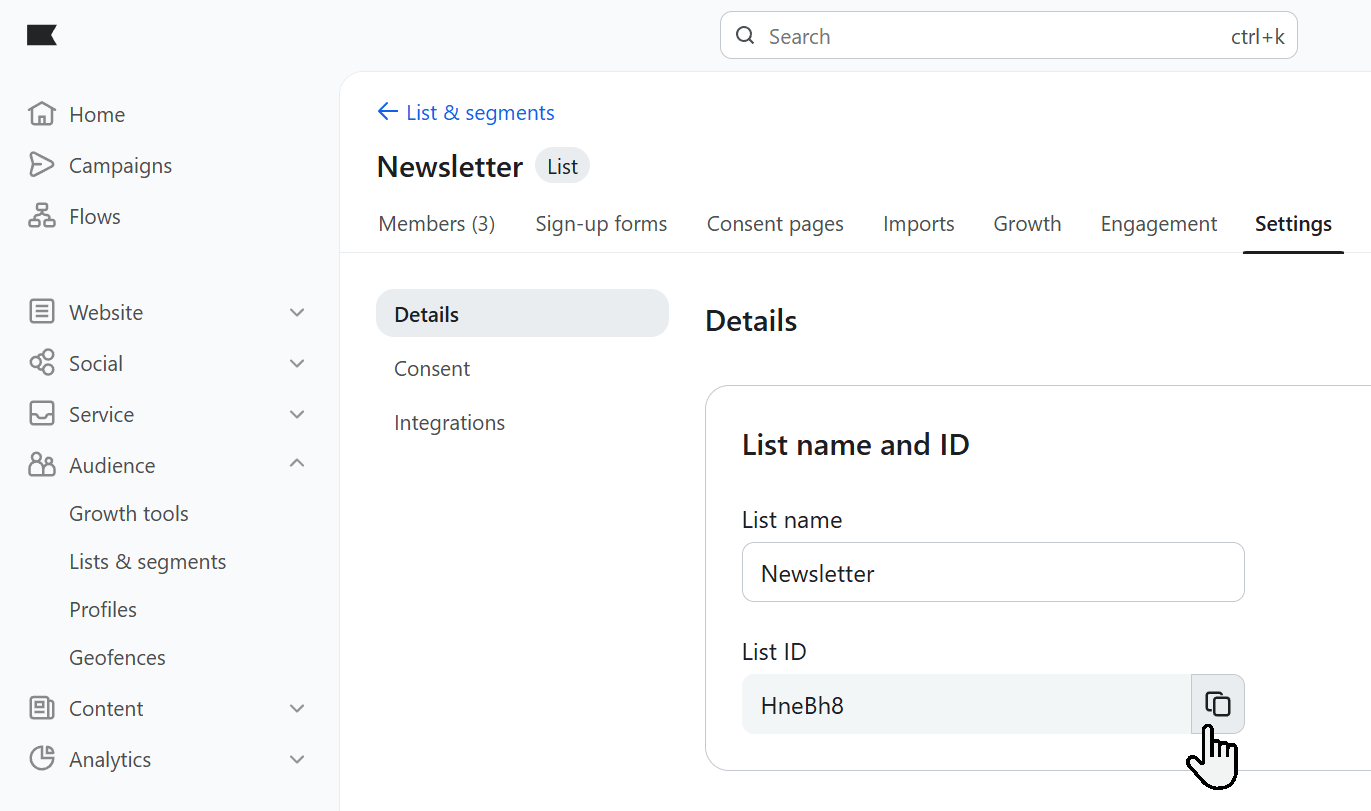Image resolution: width=1371 pixels, height=811 pixels.
Task: Click the magnifier icon in search bar
Action: (x=745, y=36)
